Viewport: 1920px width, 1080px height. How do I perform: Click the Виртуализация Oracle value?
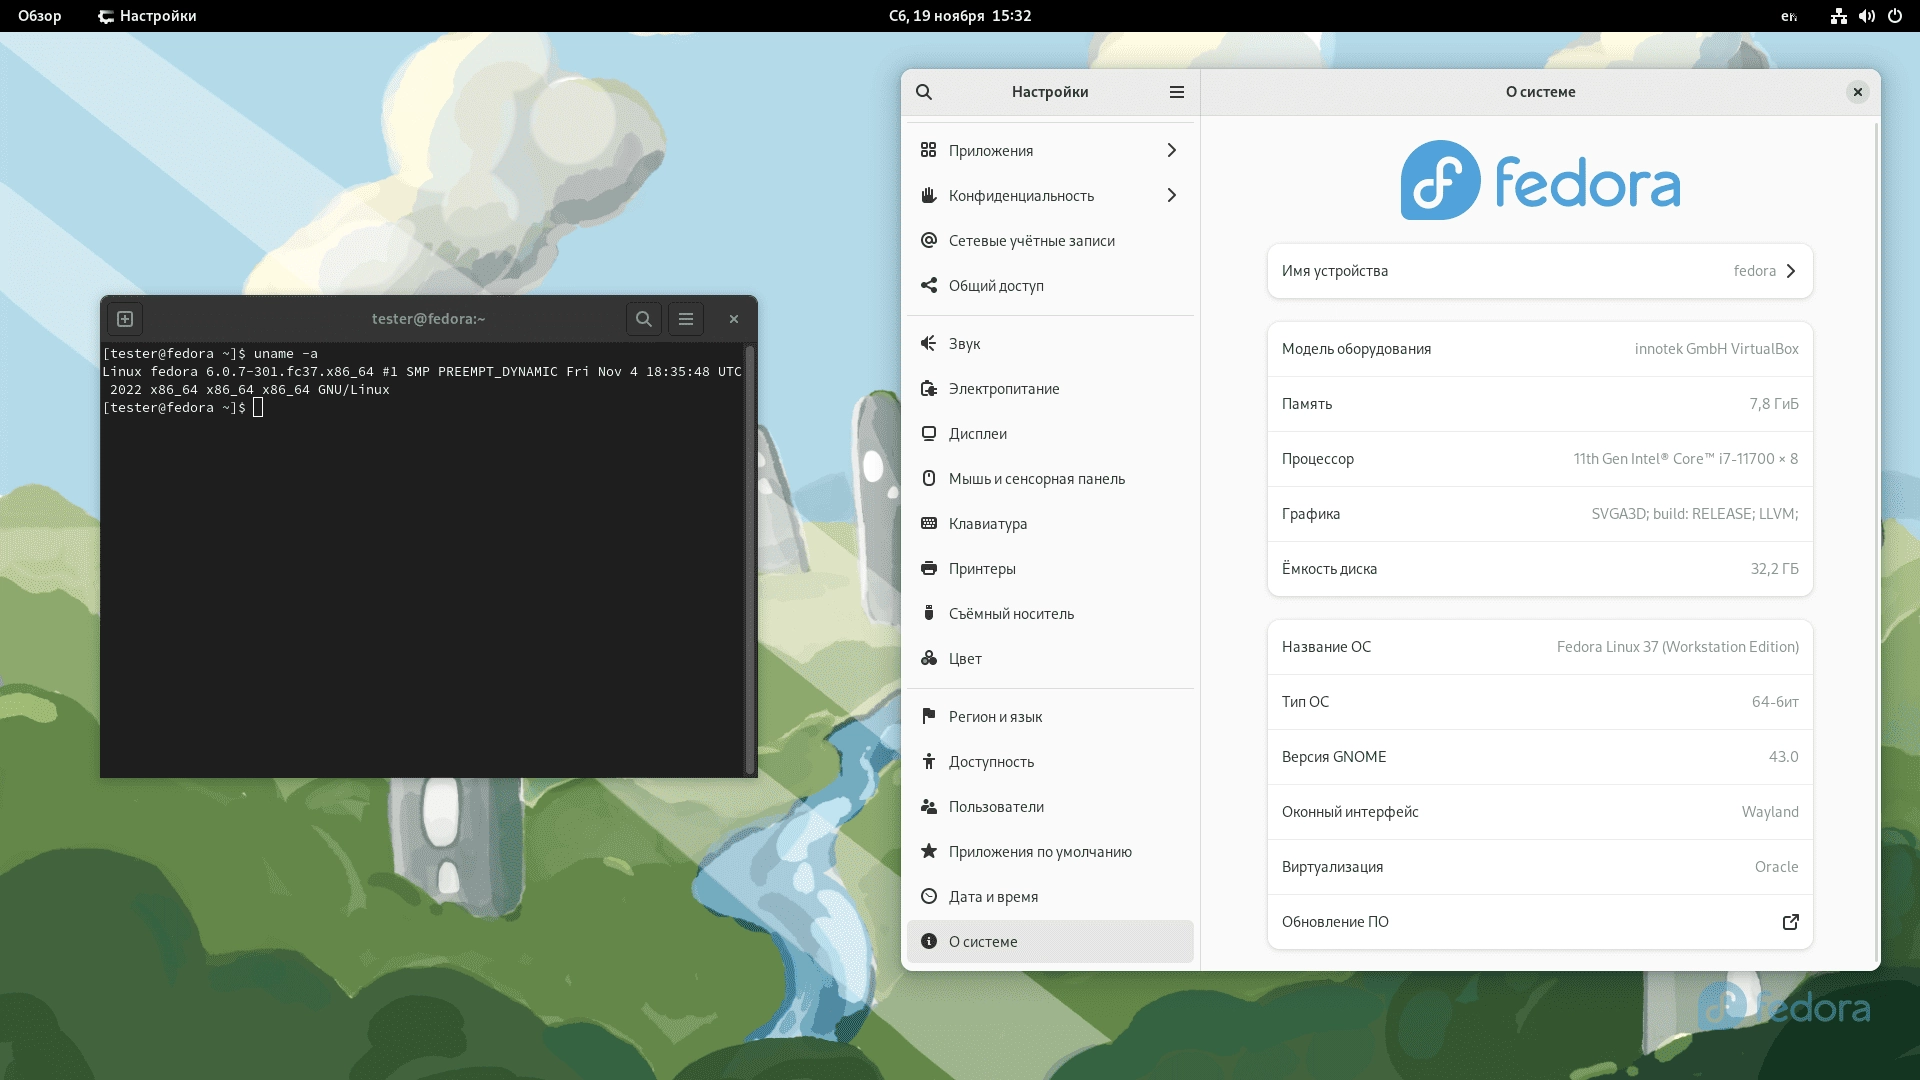(x=1777, y=867)
